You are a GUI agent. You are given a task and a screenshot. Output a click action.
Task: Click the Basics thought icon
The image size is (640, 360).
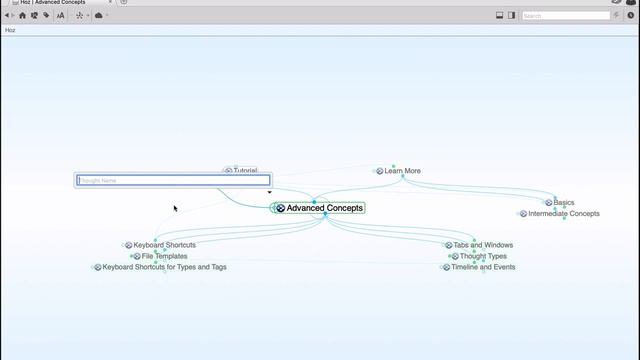click(x=549, y=202)
